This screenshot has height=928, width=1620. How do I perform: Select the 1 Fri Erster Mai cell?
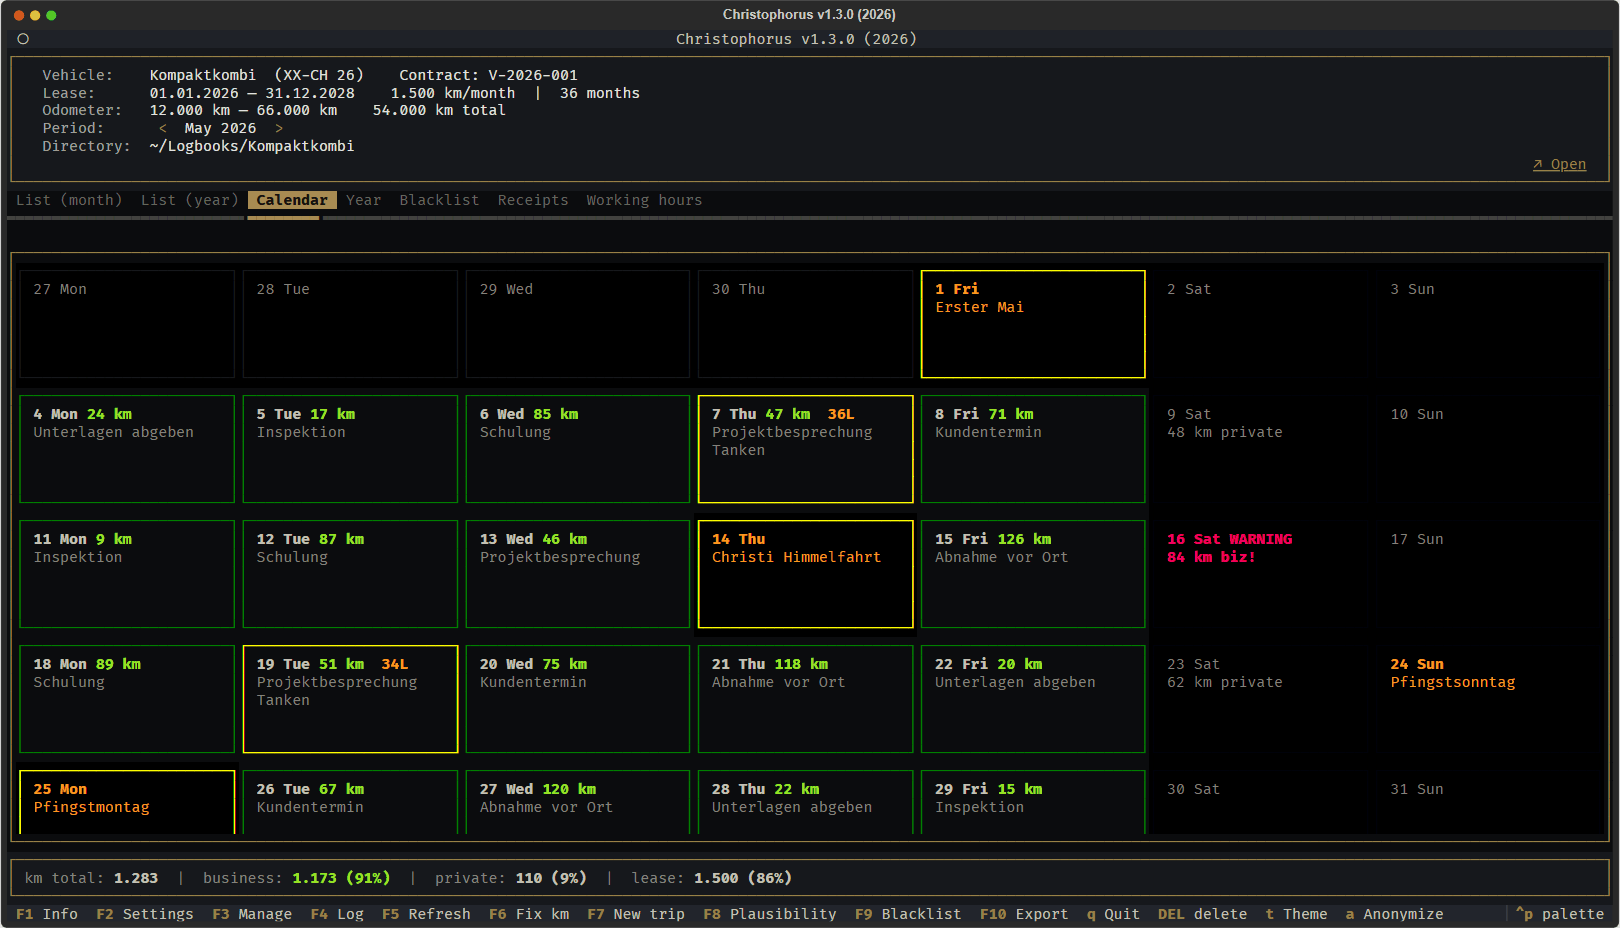(1033, 324)
